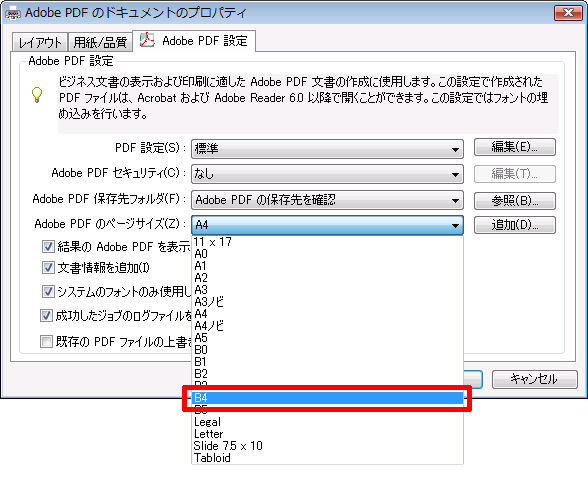Enable 既存の PDF ファイルの上書き checkbox
Image resolution: width=588 pixels, height=480 pixels.
pyautogui.click(x=46, y=342)
